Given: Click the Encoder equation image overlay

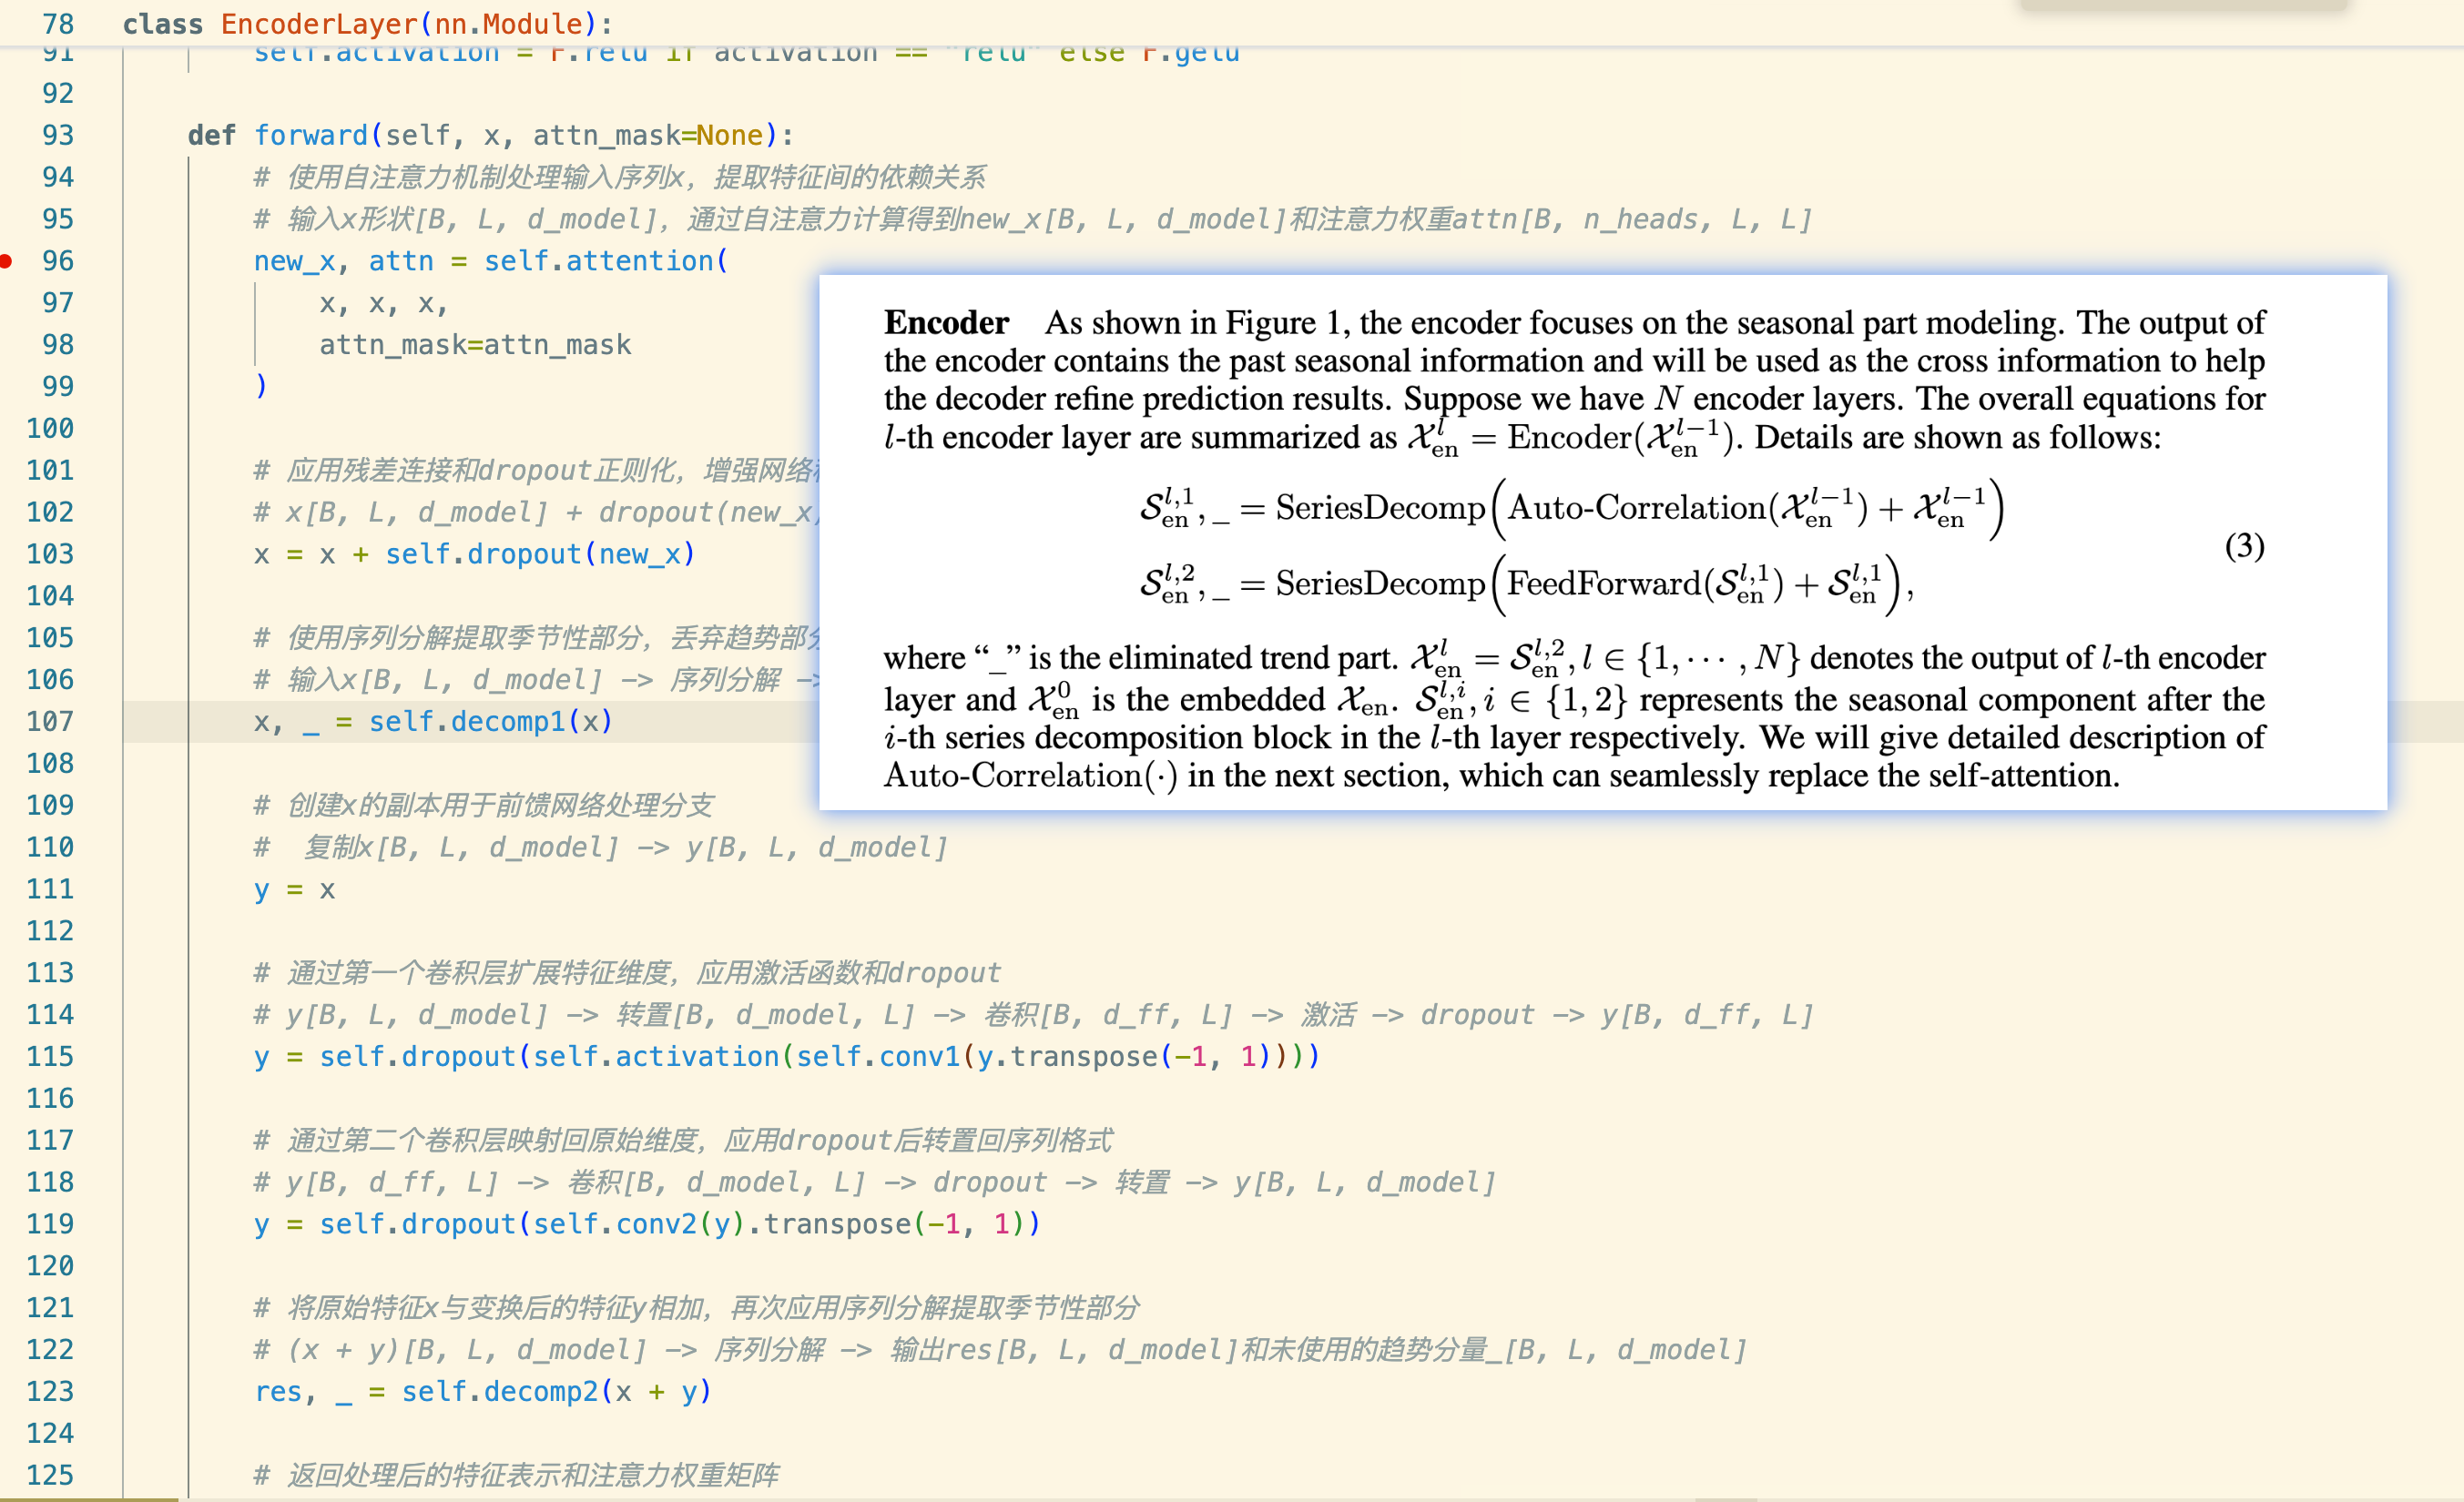Looking at the screenshot, I should 1602,542.
